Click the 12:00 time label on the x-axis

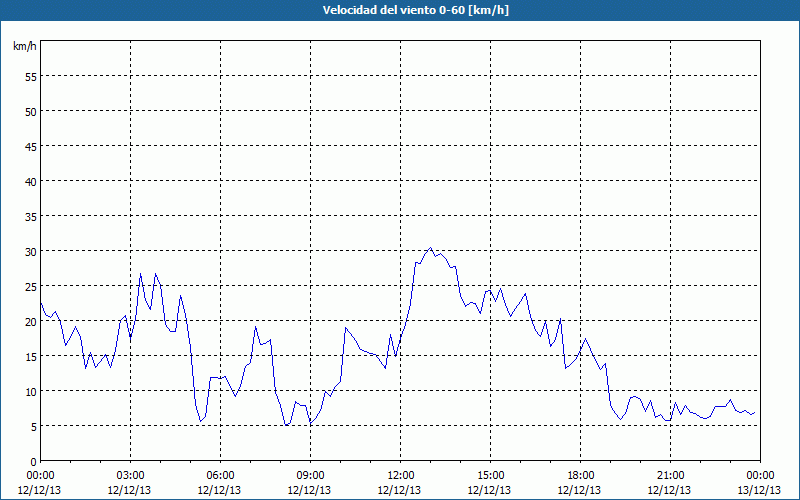pos(401,476)
